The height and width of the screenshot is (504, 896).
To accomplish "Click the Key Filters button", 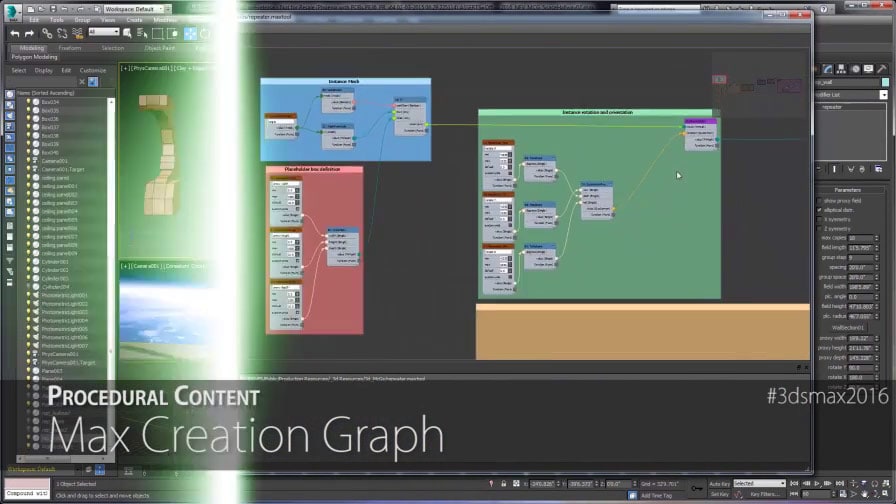I will pyautogui.click(x=765, y=494).
